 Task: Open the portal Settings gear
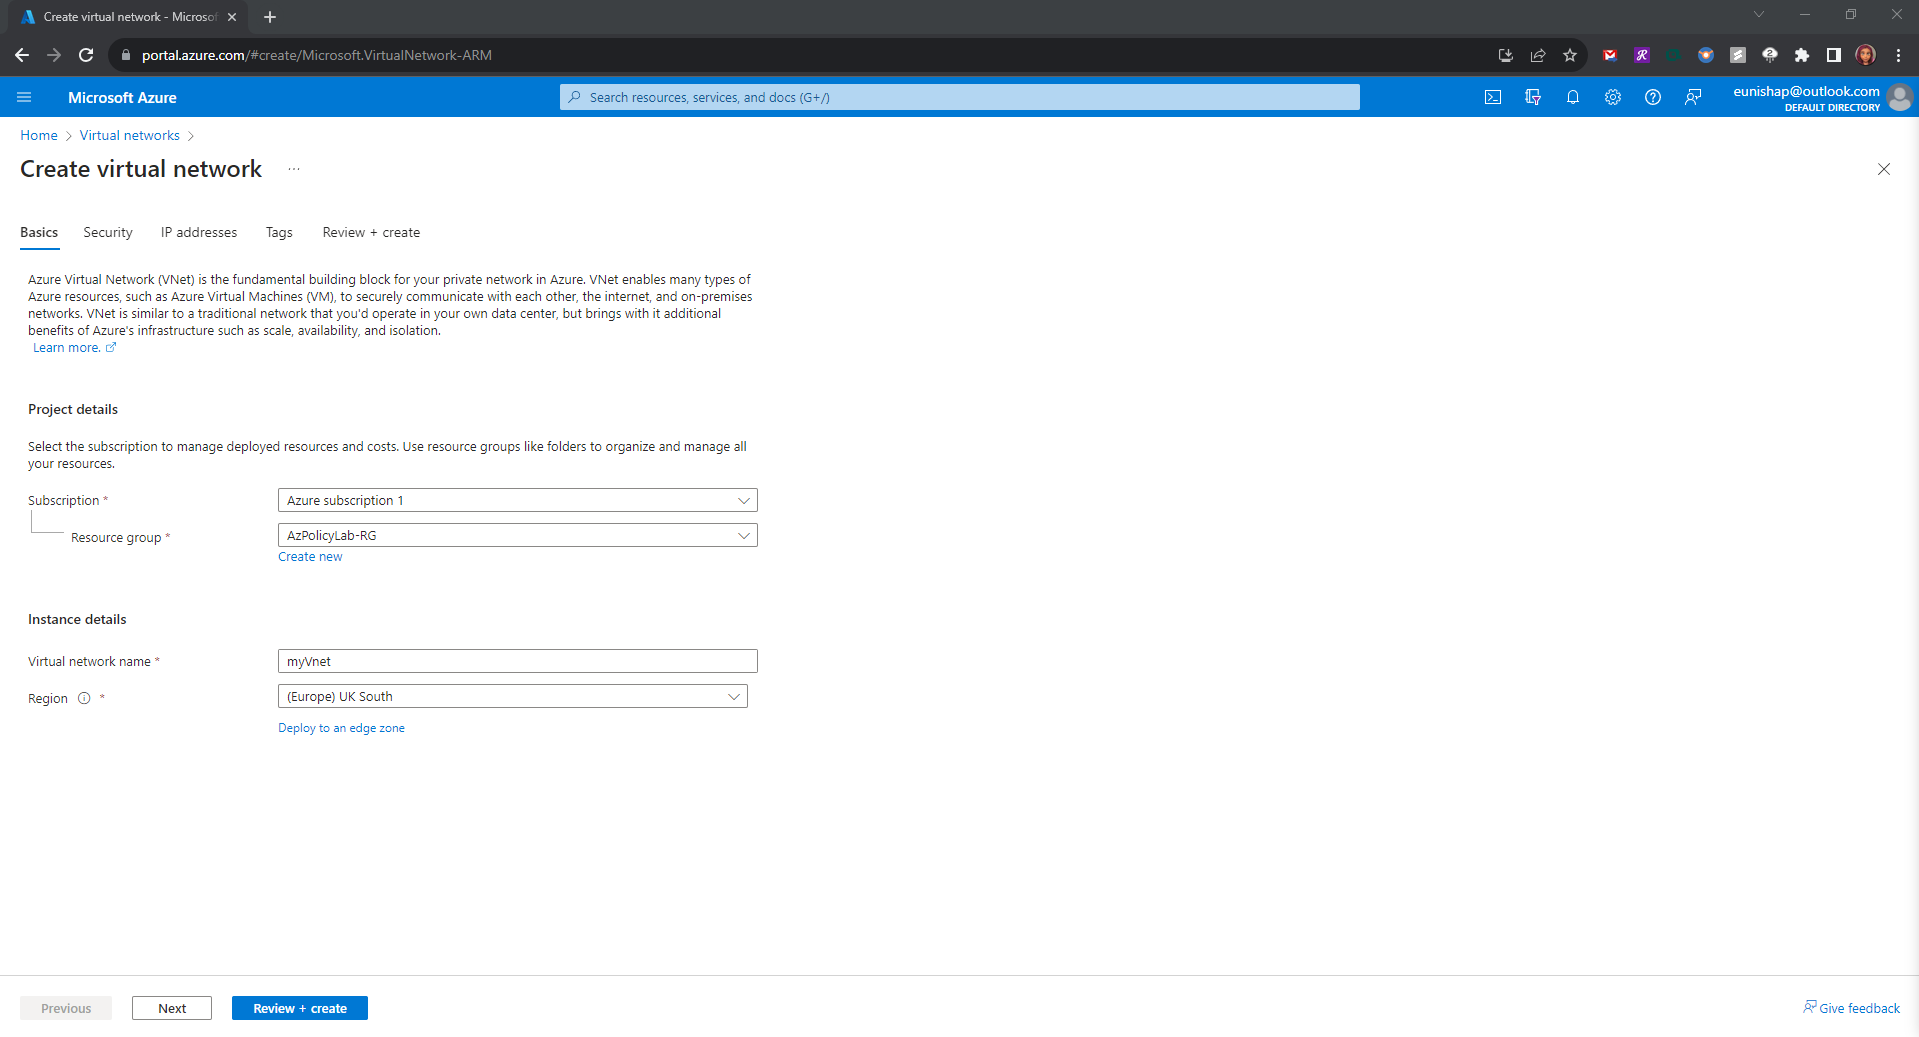(1612, 97)
